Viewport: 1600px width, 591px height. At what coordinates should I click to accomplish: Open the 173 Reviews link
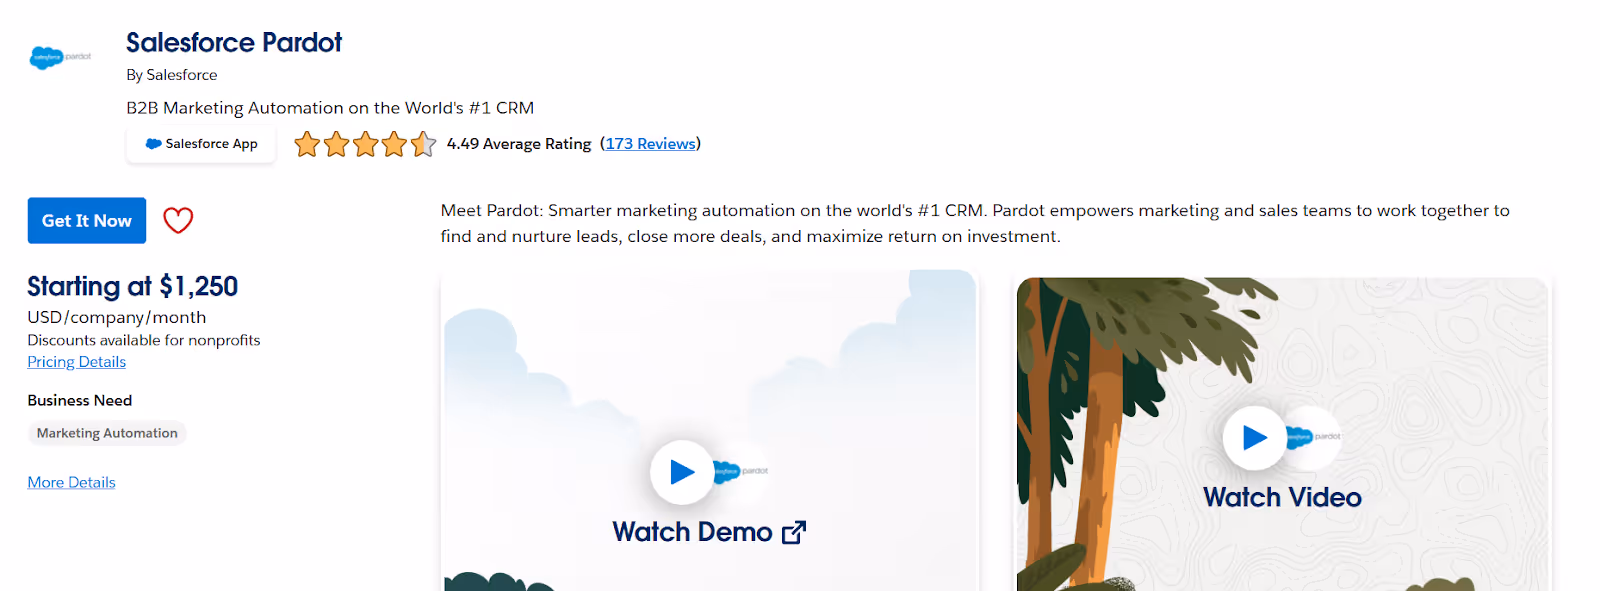coord(651,144)
